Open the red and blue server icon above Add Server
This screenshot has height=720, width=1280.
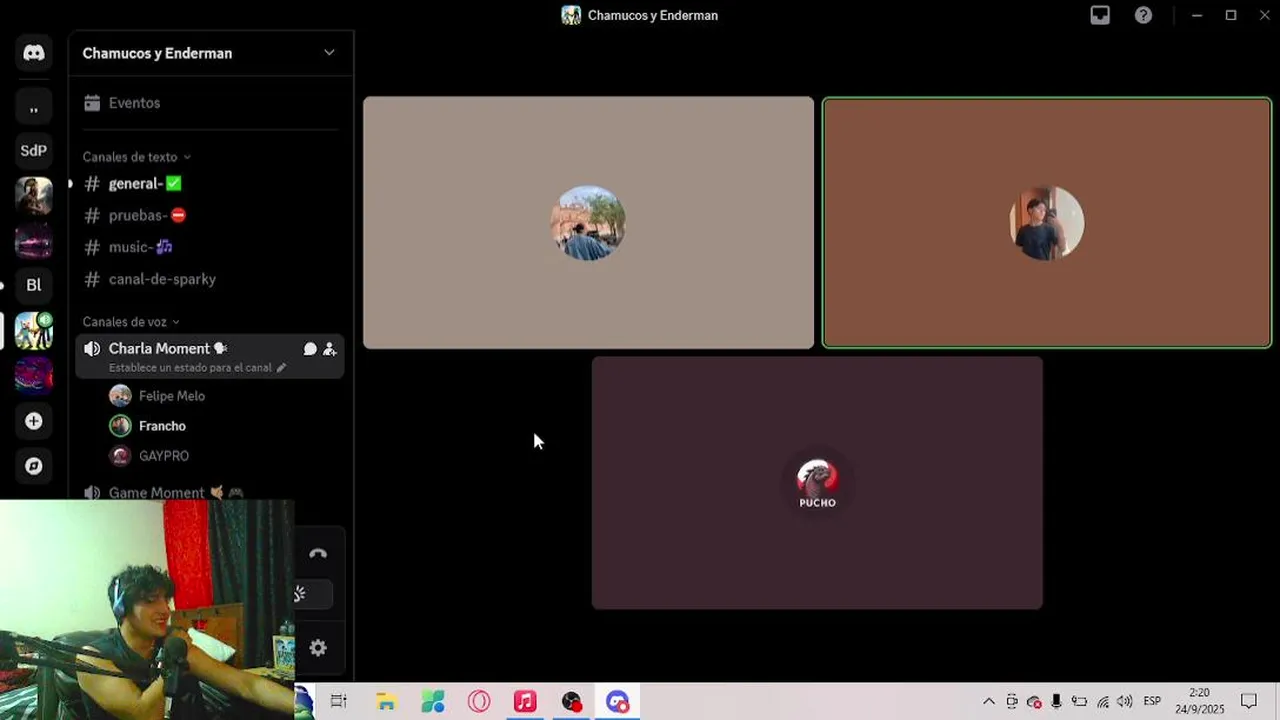(x=34, y=376)
